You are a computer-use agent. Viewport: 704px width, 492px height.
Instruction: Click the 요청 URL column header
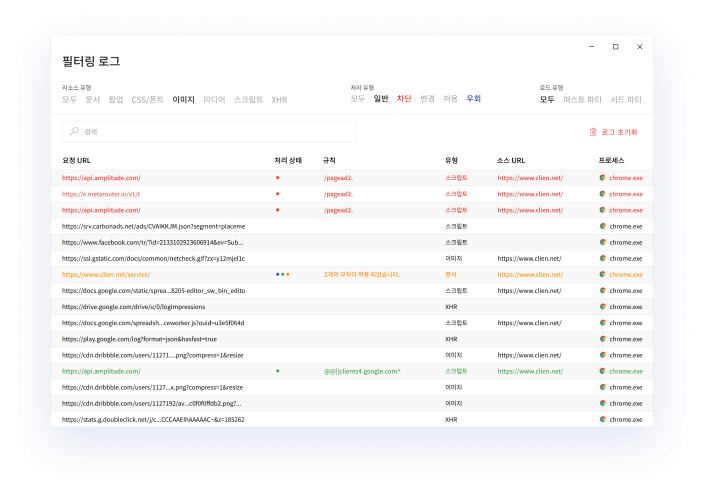pyautogui.click(x=76, y=160)
